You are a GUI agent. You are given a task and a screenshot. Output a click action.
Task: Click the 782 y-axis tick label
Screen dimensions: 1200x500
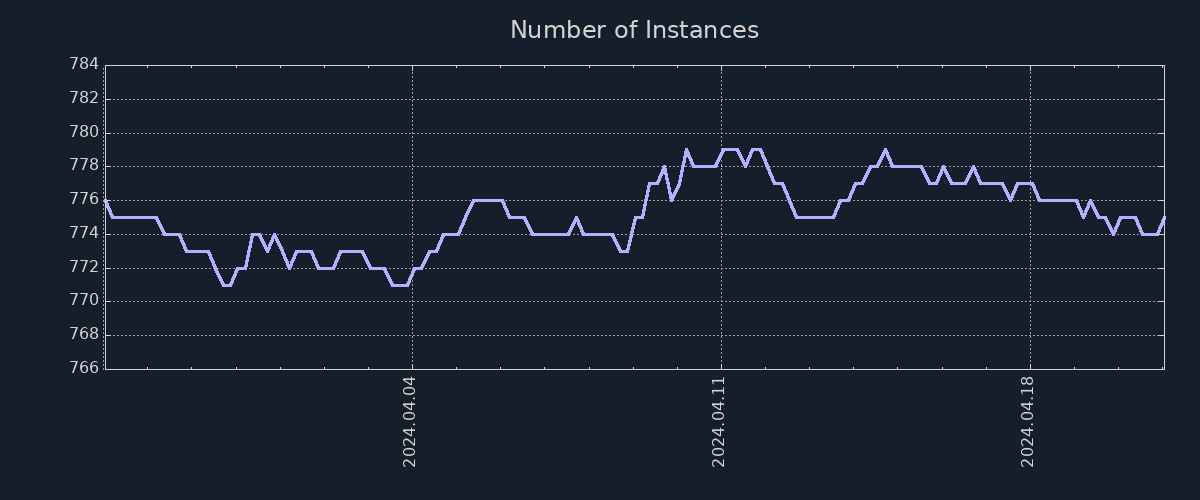84,98
